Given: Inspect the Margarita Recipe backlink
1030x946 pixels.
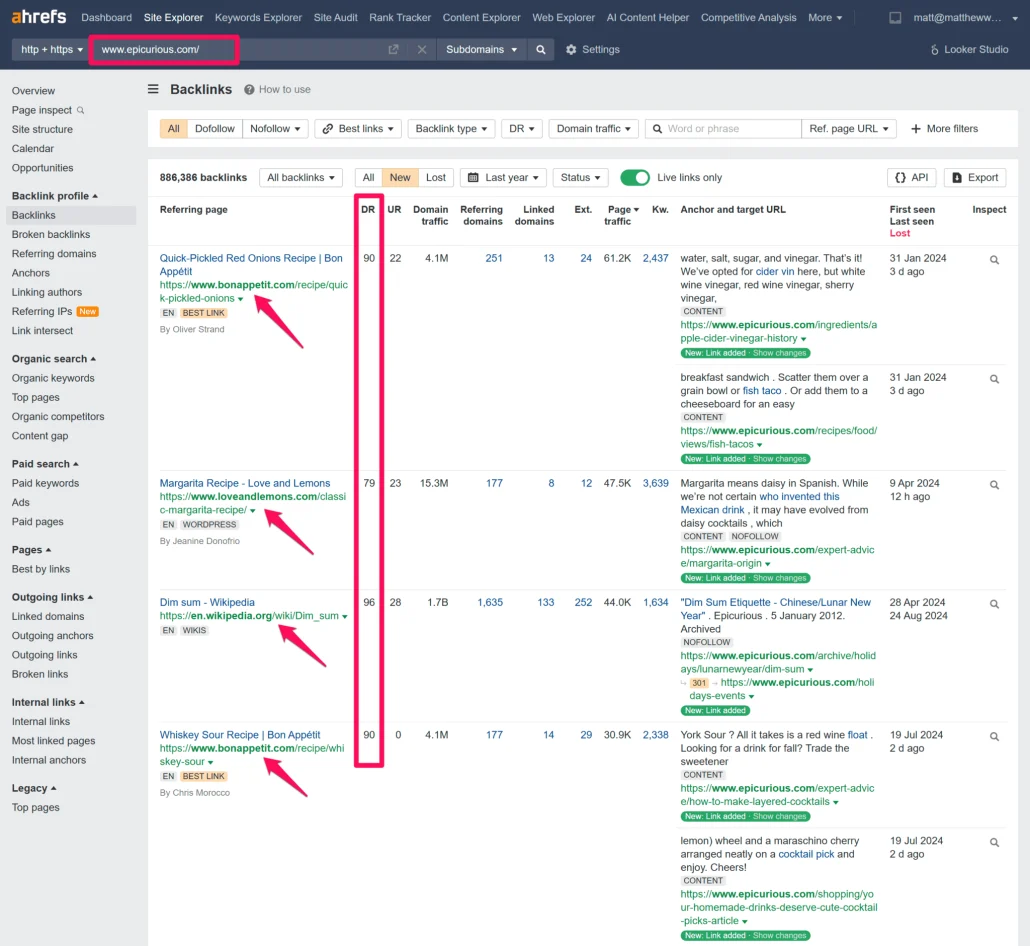Looking at the screenshot, I should [994, 484].
